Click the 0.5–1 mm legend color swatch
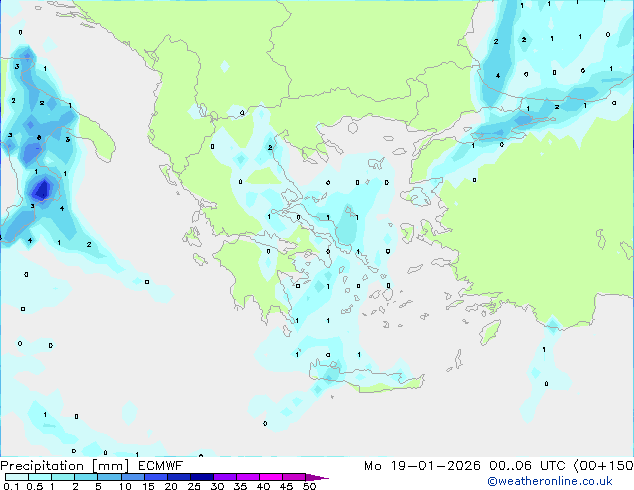The height and width of the screenshot is (490, 634). coord(40,477)
